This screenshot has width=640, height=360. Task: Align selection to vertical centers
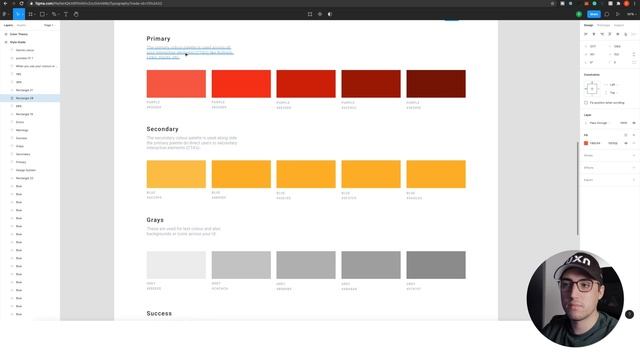tap(618, 34)
